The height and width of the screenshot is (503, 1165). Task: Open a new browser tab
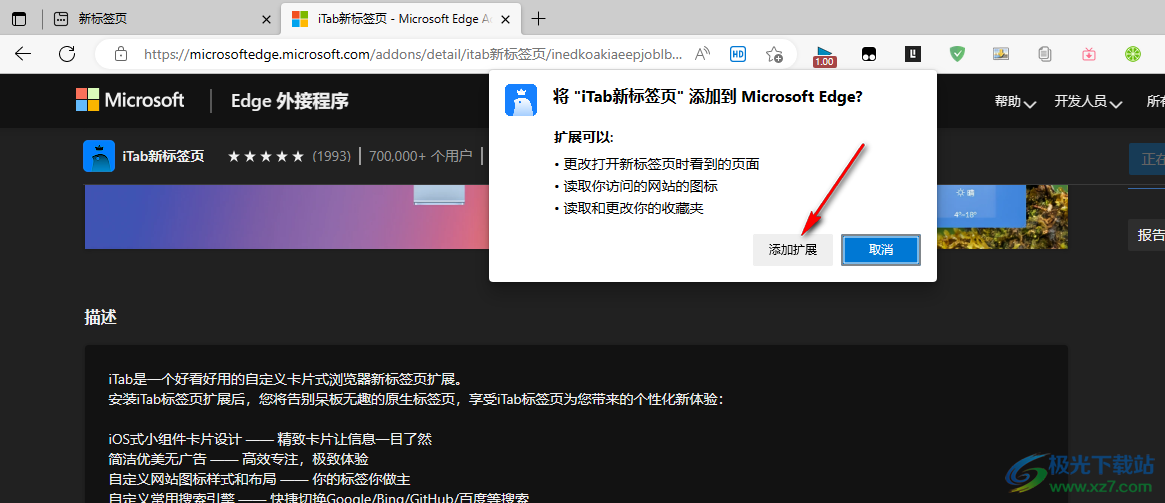(539, 19)
